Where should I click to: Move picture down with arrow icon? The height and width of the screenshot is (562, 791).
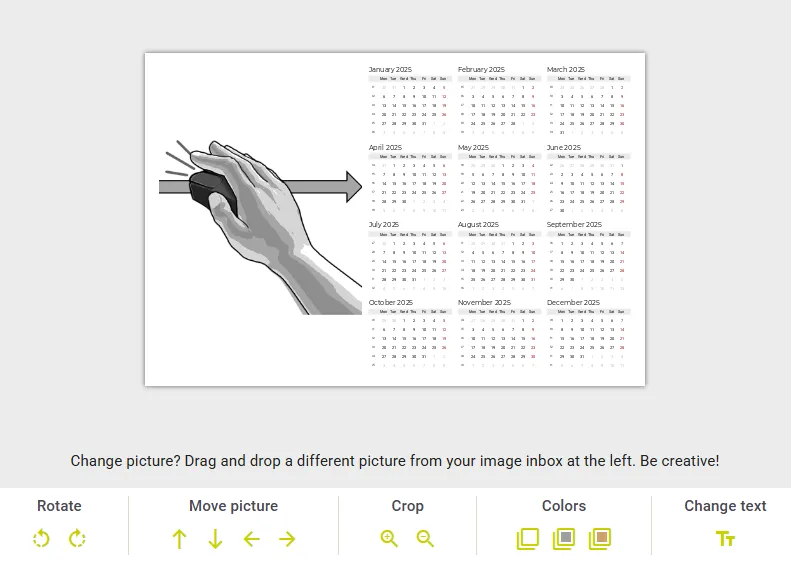(x=215, y=539)
